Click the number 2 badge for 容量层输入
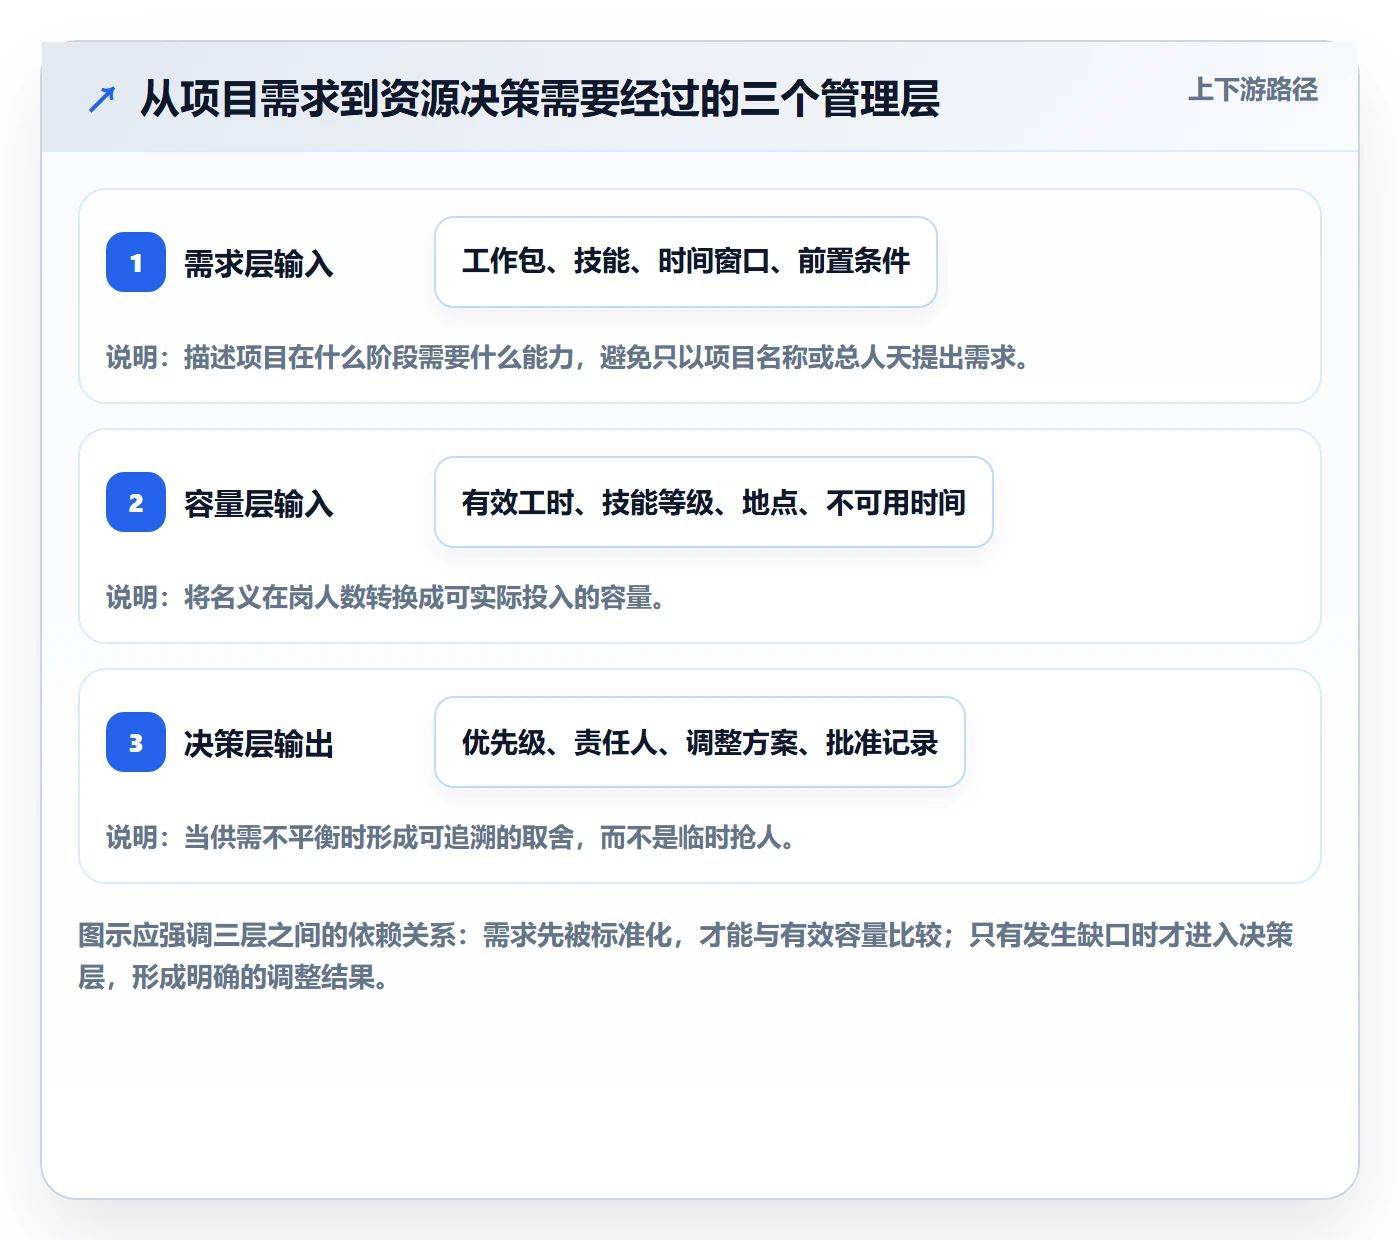The image size is (1400, 1240). 136,502
